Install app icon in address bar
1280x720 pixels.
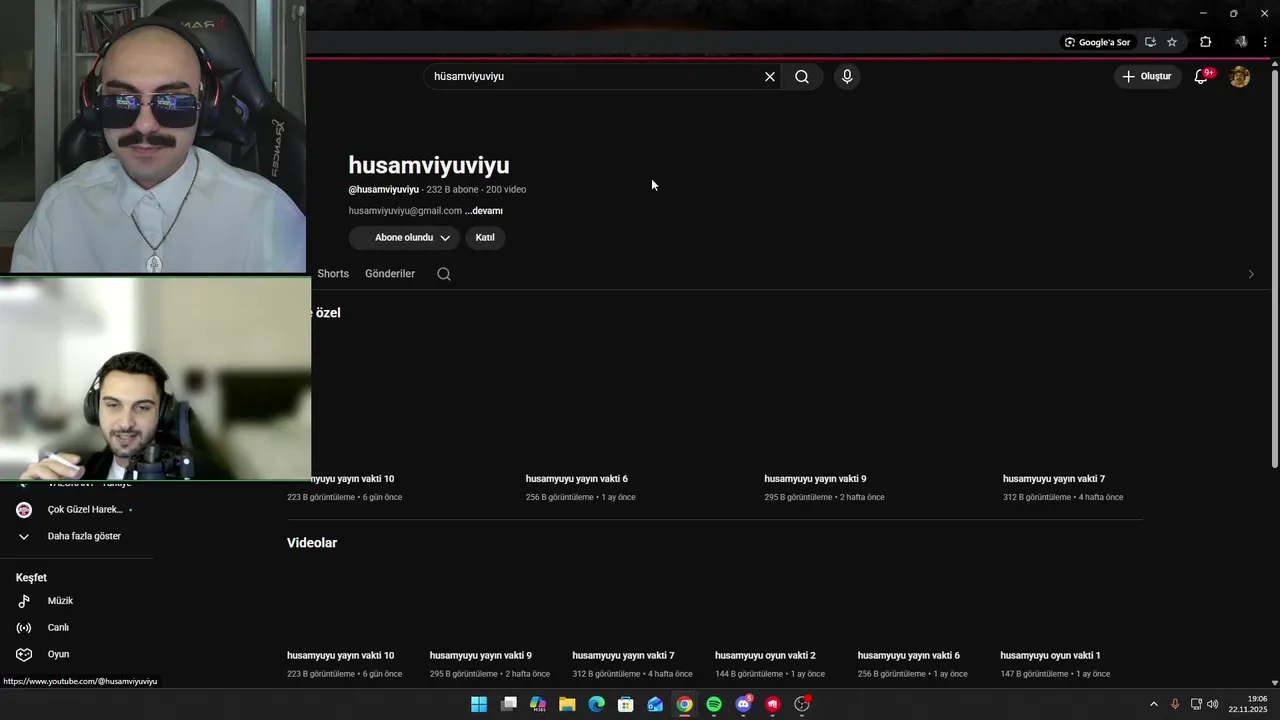[1150, 42]
